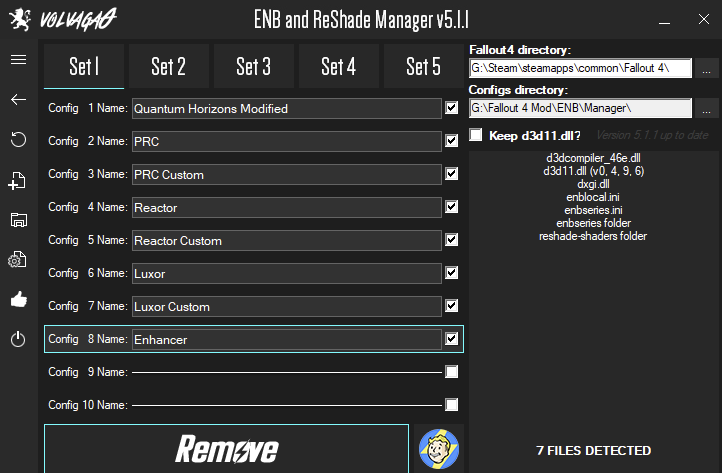Image resolution: width=722 pixels, height=473 pixels.
Task: Check the Config 9 checkbox
Action: point(452,372)
